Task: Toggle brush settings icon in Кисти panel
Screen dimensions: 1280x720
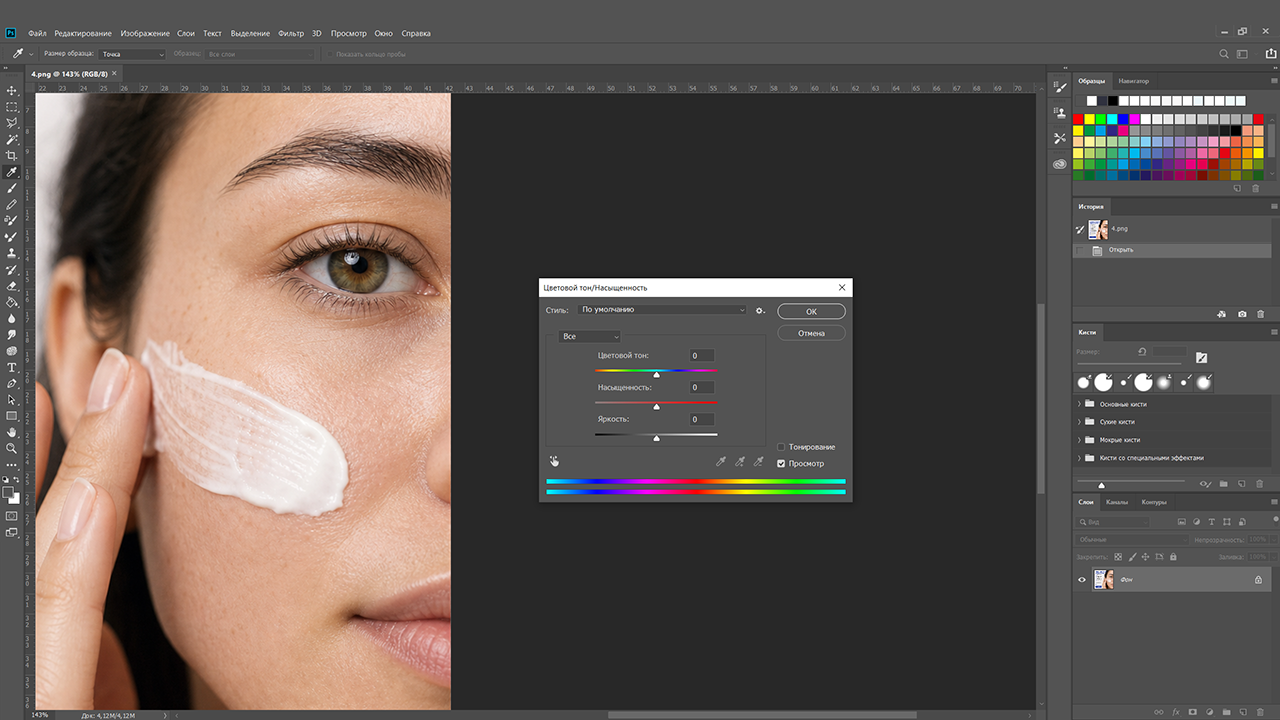Action: pyautogui.click(x=1201, y=357)
